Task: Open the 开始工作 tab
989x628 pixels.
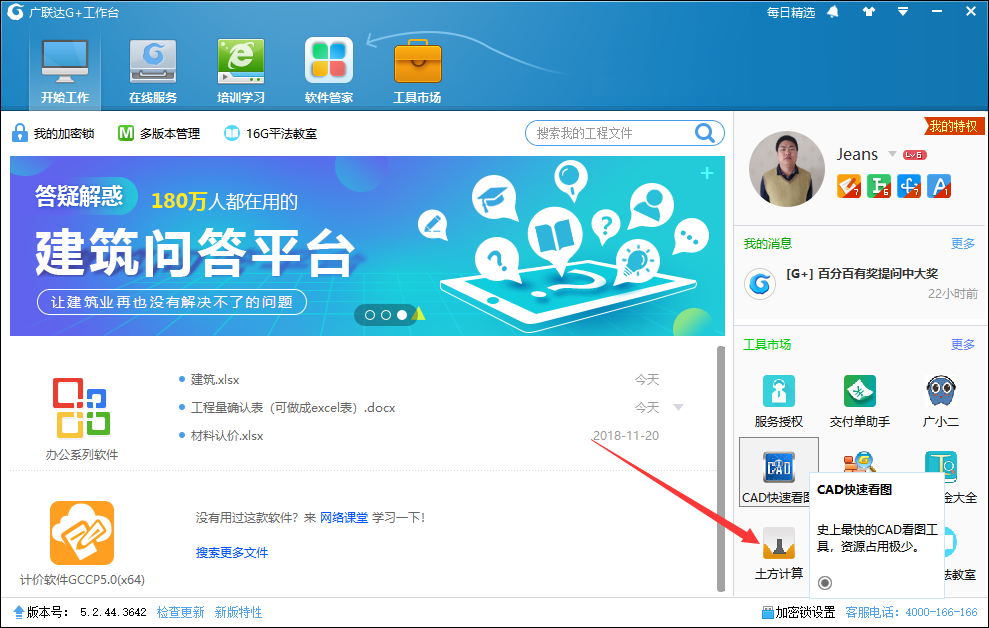Action: [65, 72]
